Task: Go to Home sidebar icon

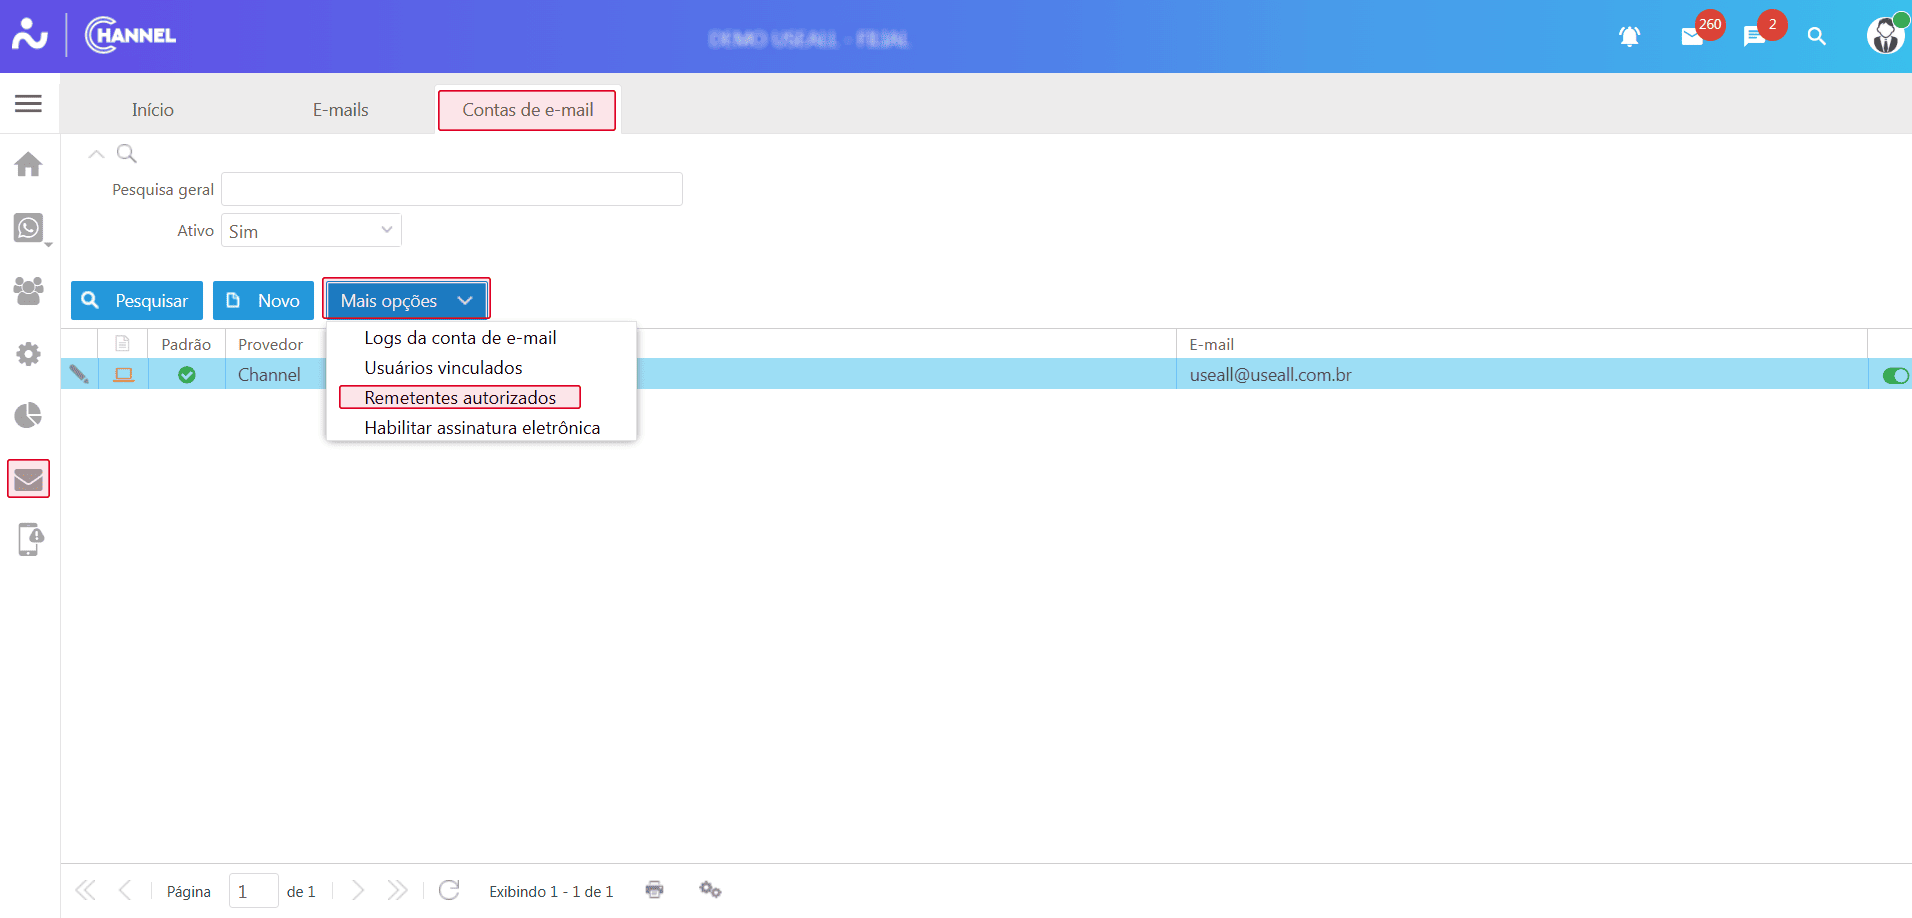Action: click(x=28, y=164)
